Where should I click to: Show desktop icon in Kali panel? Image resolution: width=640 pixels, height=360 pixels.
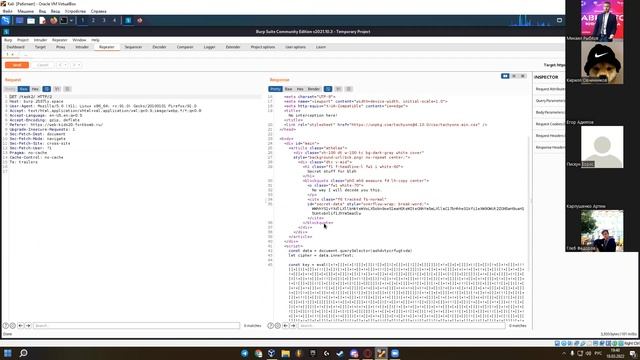[19, 20]
